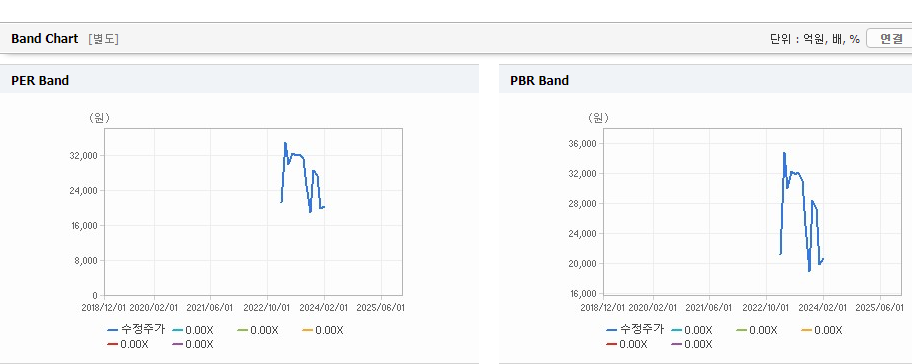Toggle teal 0.00X legend in PBR Band
Screen dimensions: 912x364
[692, 330]
